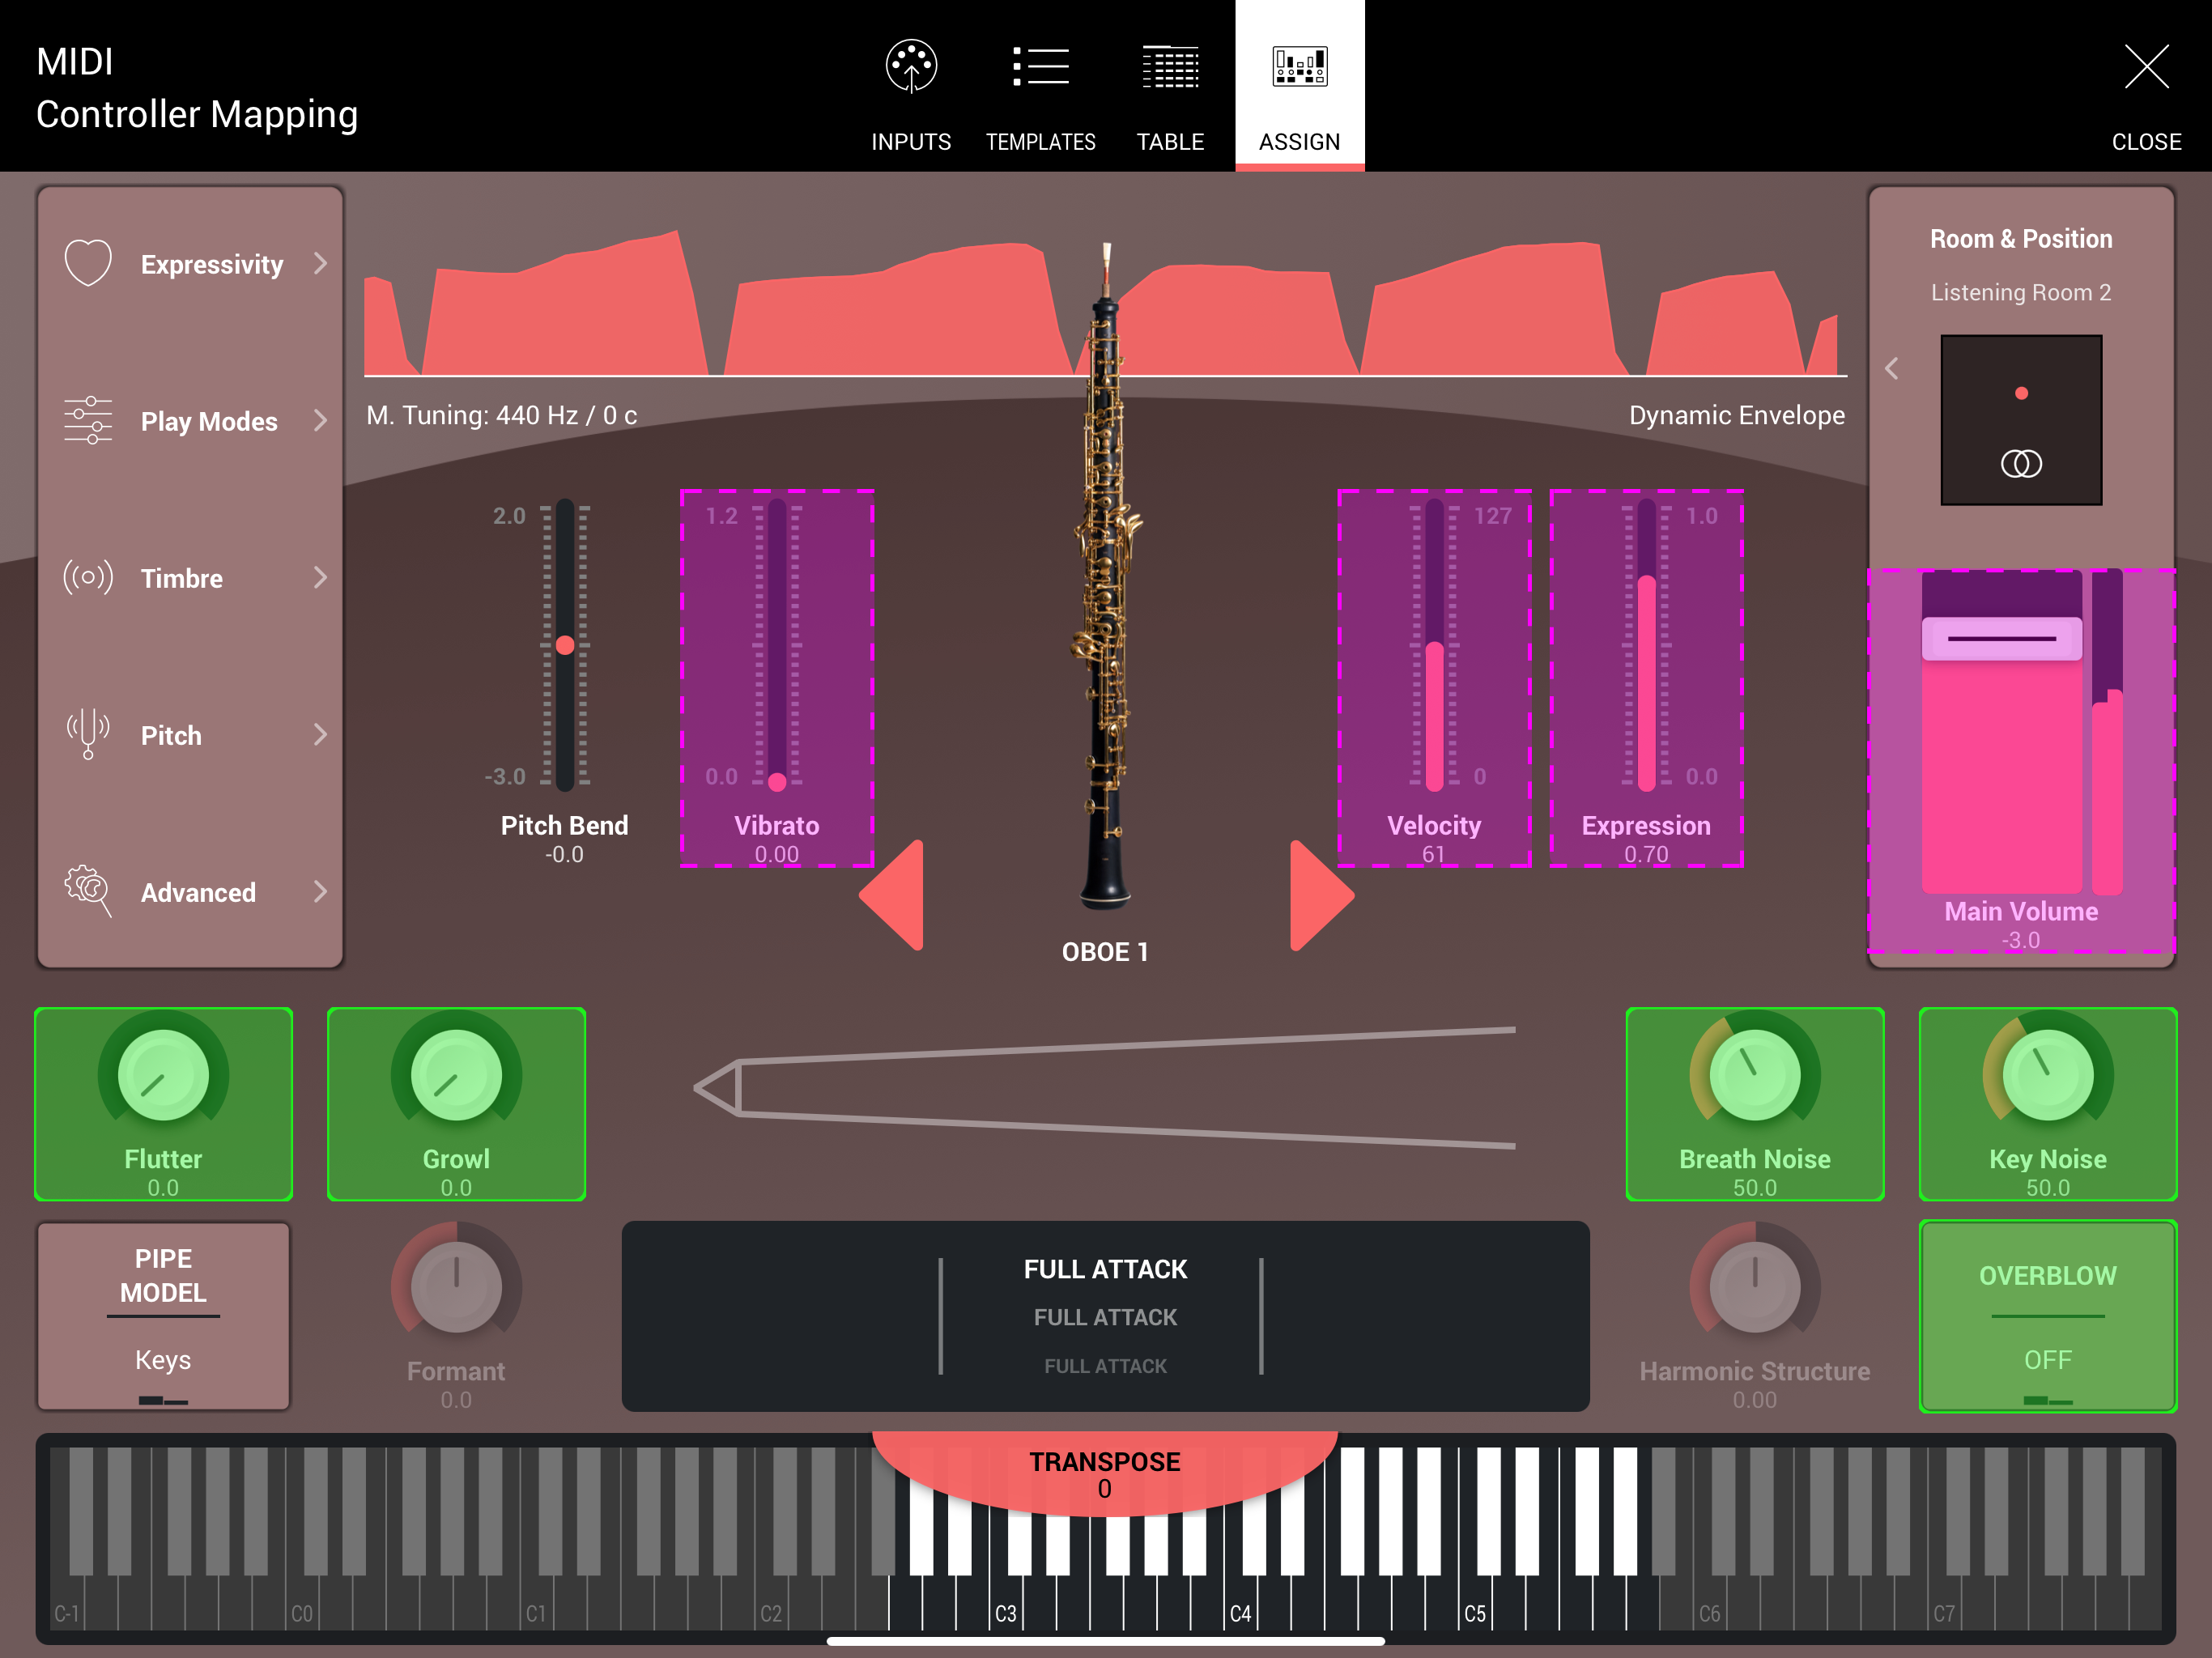Click the M. Tuning 440 Hz text
2212x1658 pixels.
502,415
